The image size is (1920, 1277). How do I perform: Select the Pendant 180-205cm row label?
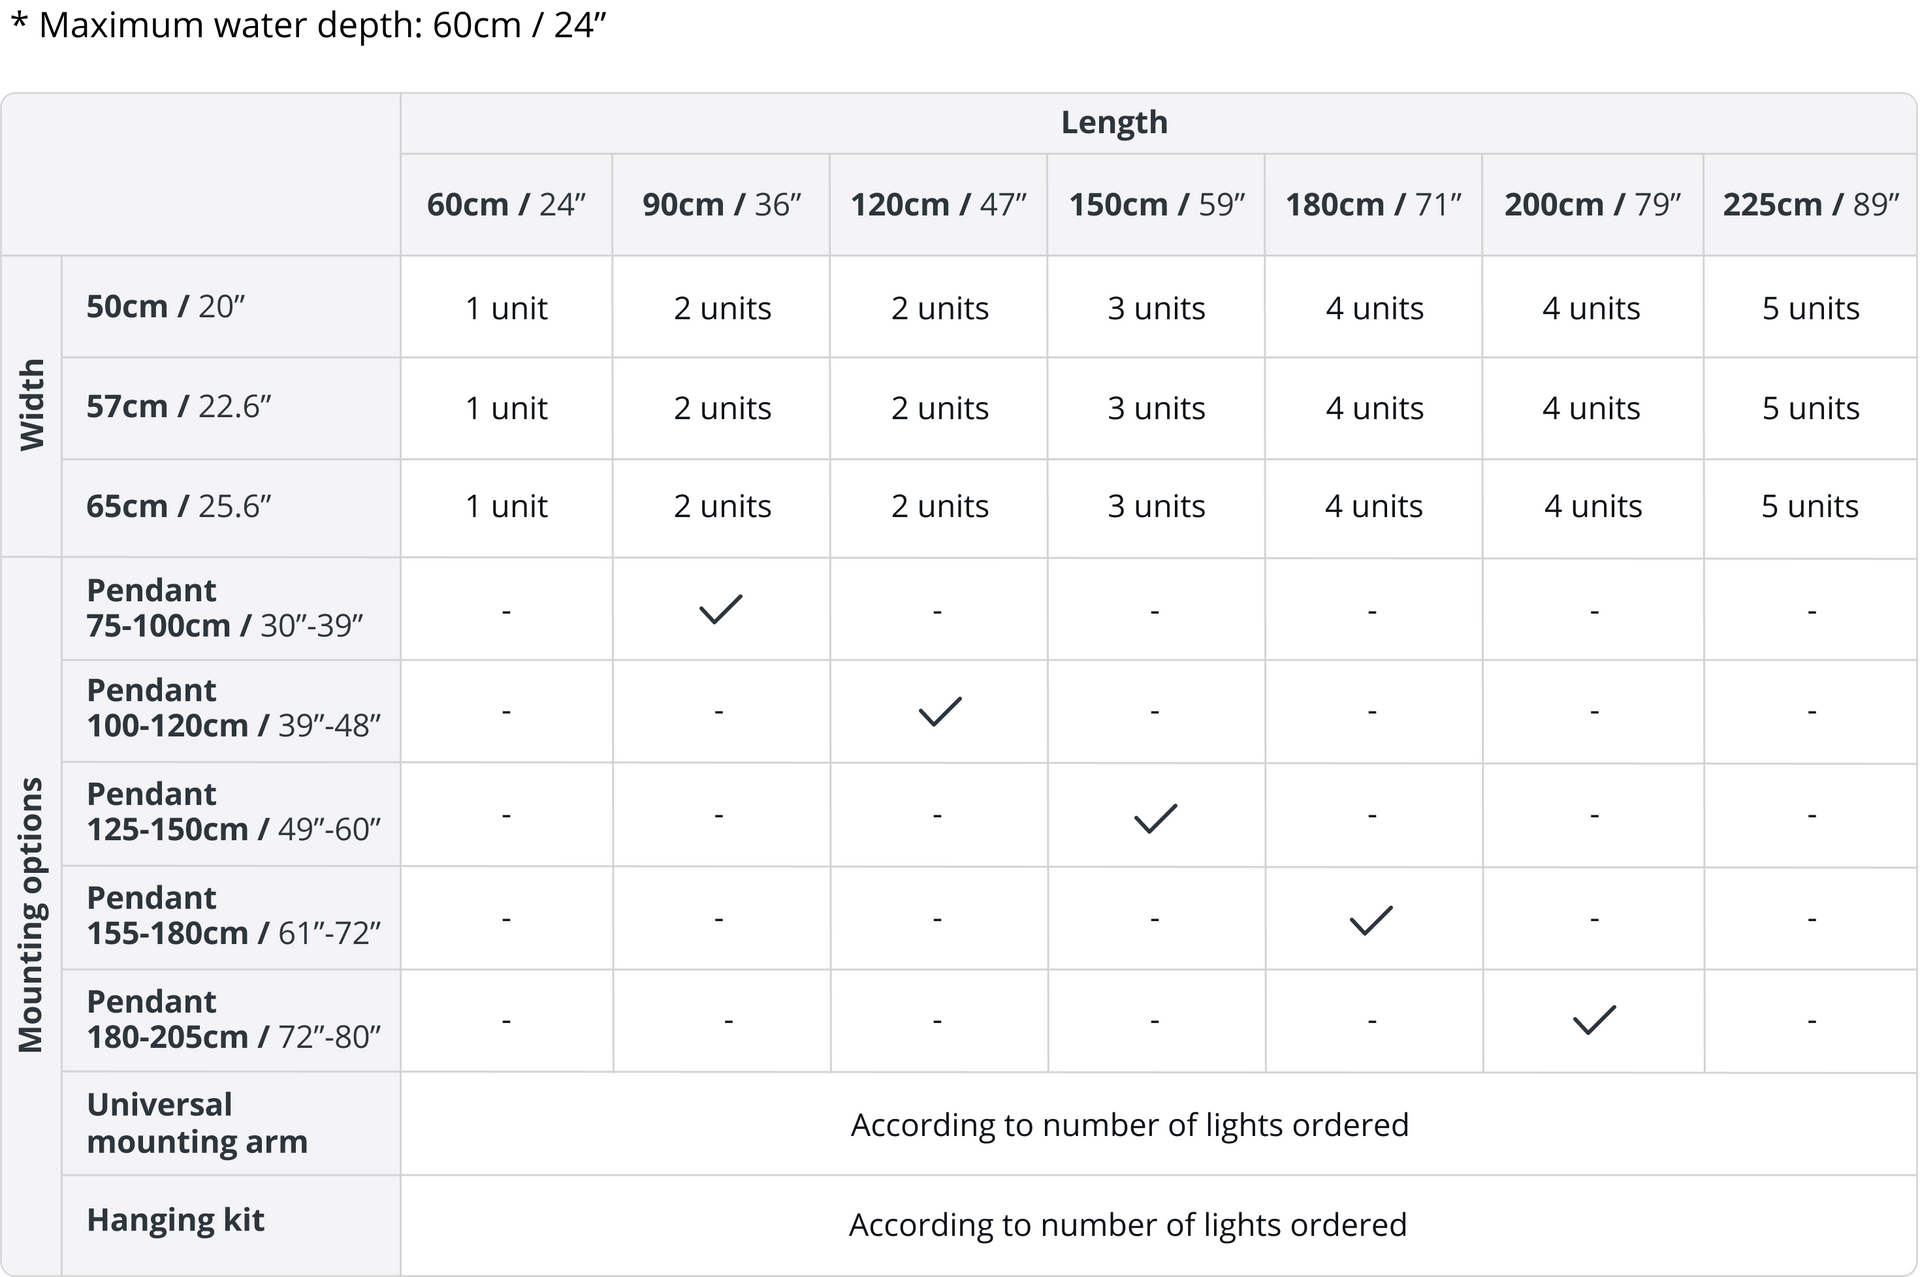(x=233, y=1019)
